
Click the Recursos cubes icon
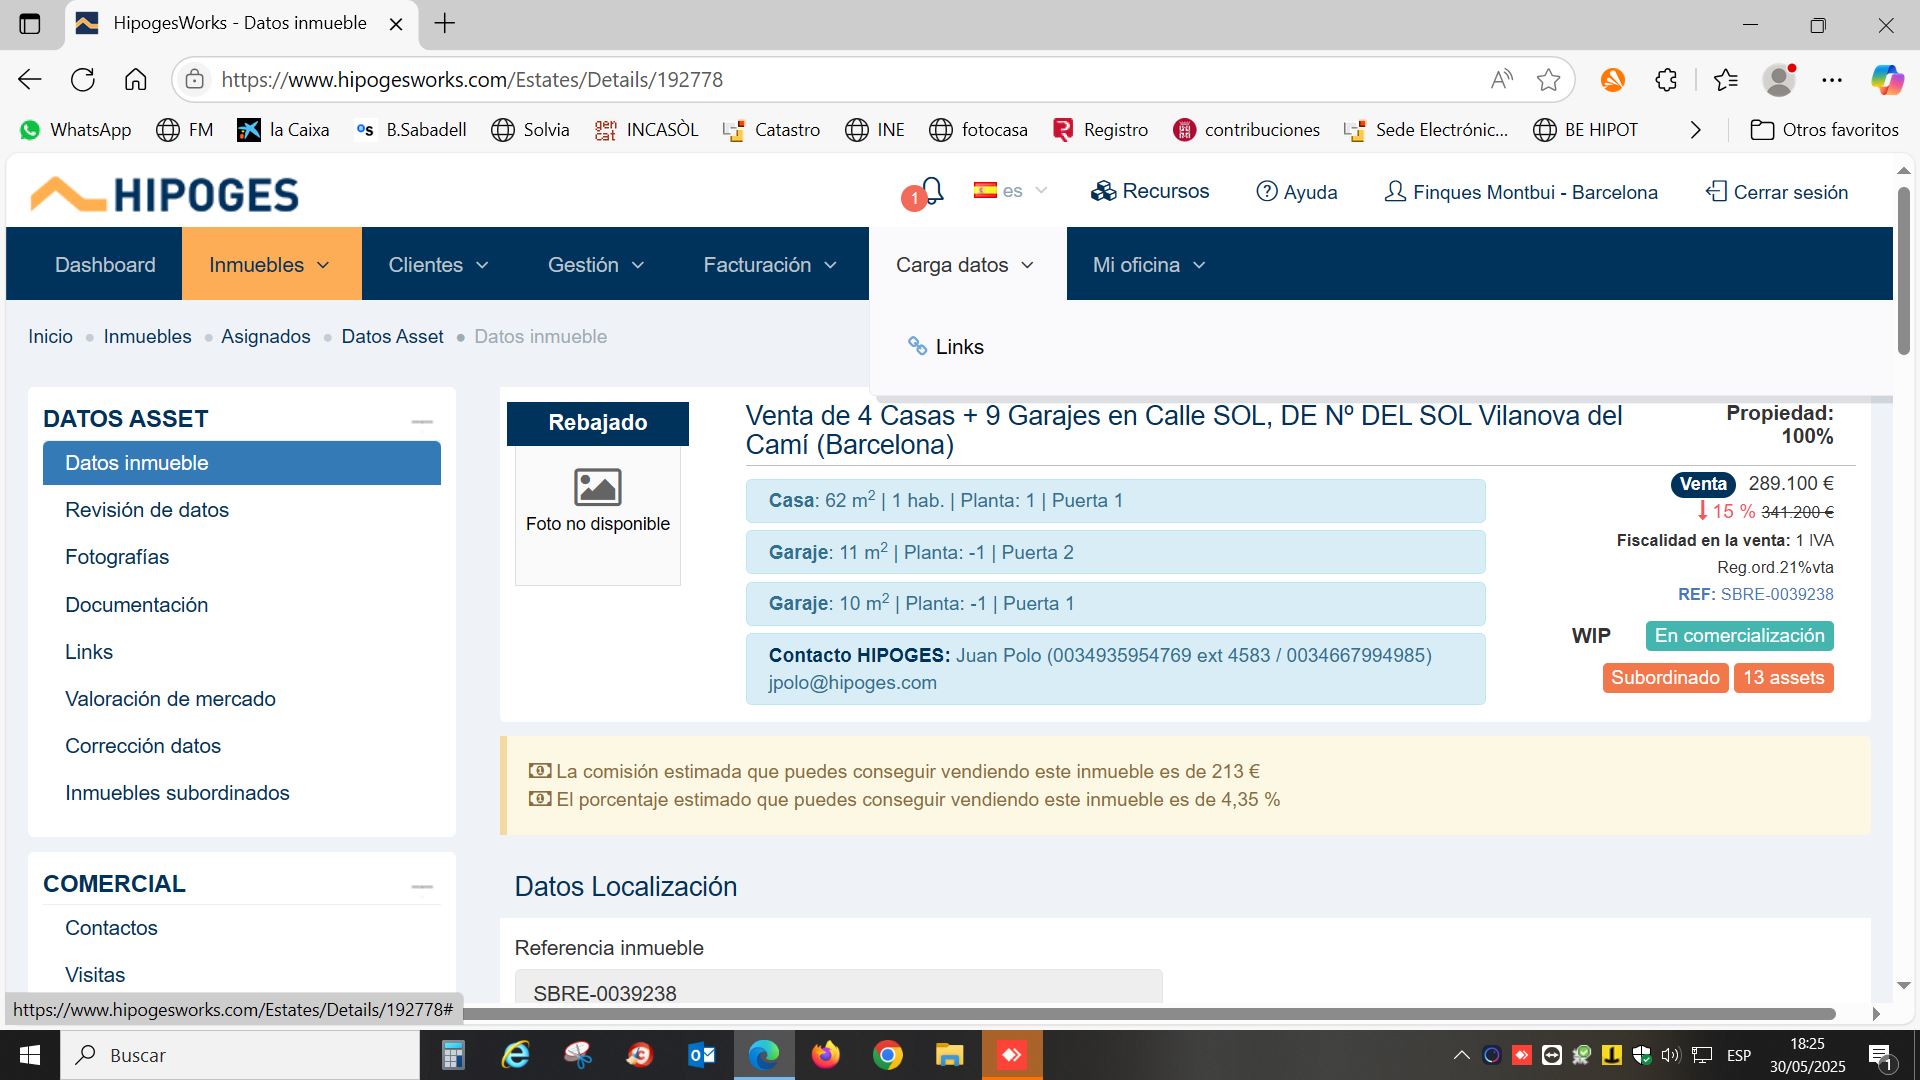tap(1103, 191)
